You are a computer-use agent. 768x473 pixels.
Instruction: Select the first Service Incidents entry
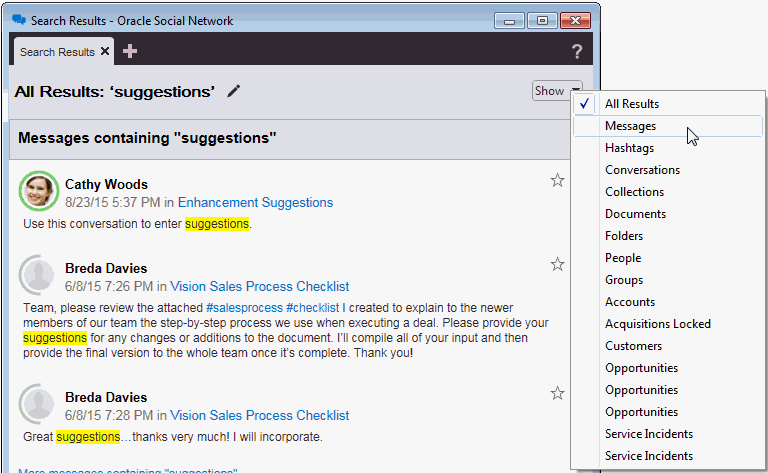(x=668, y=434)
